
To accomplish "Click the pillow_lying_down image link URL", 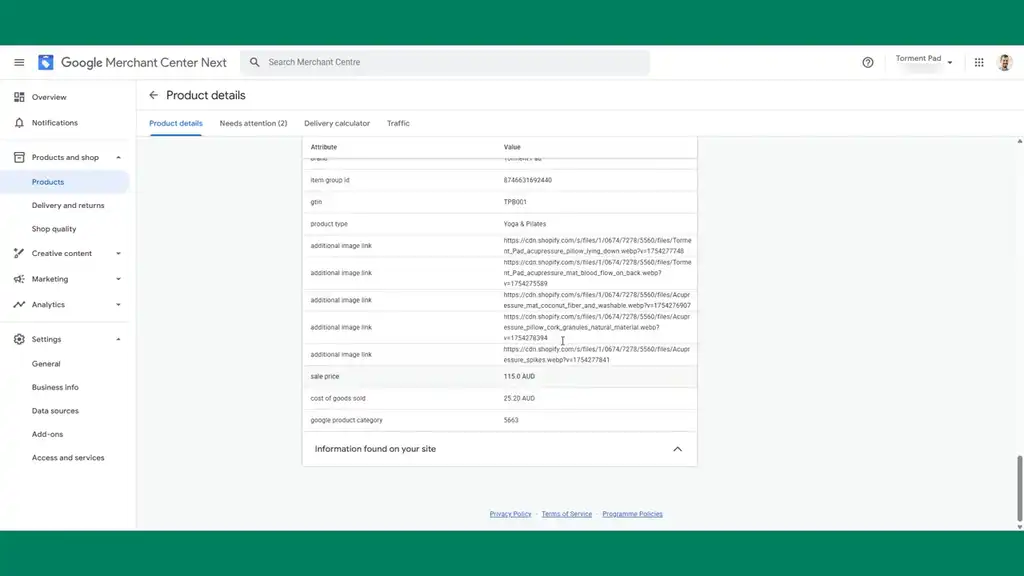I will click(x=597, y=246).
